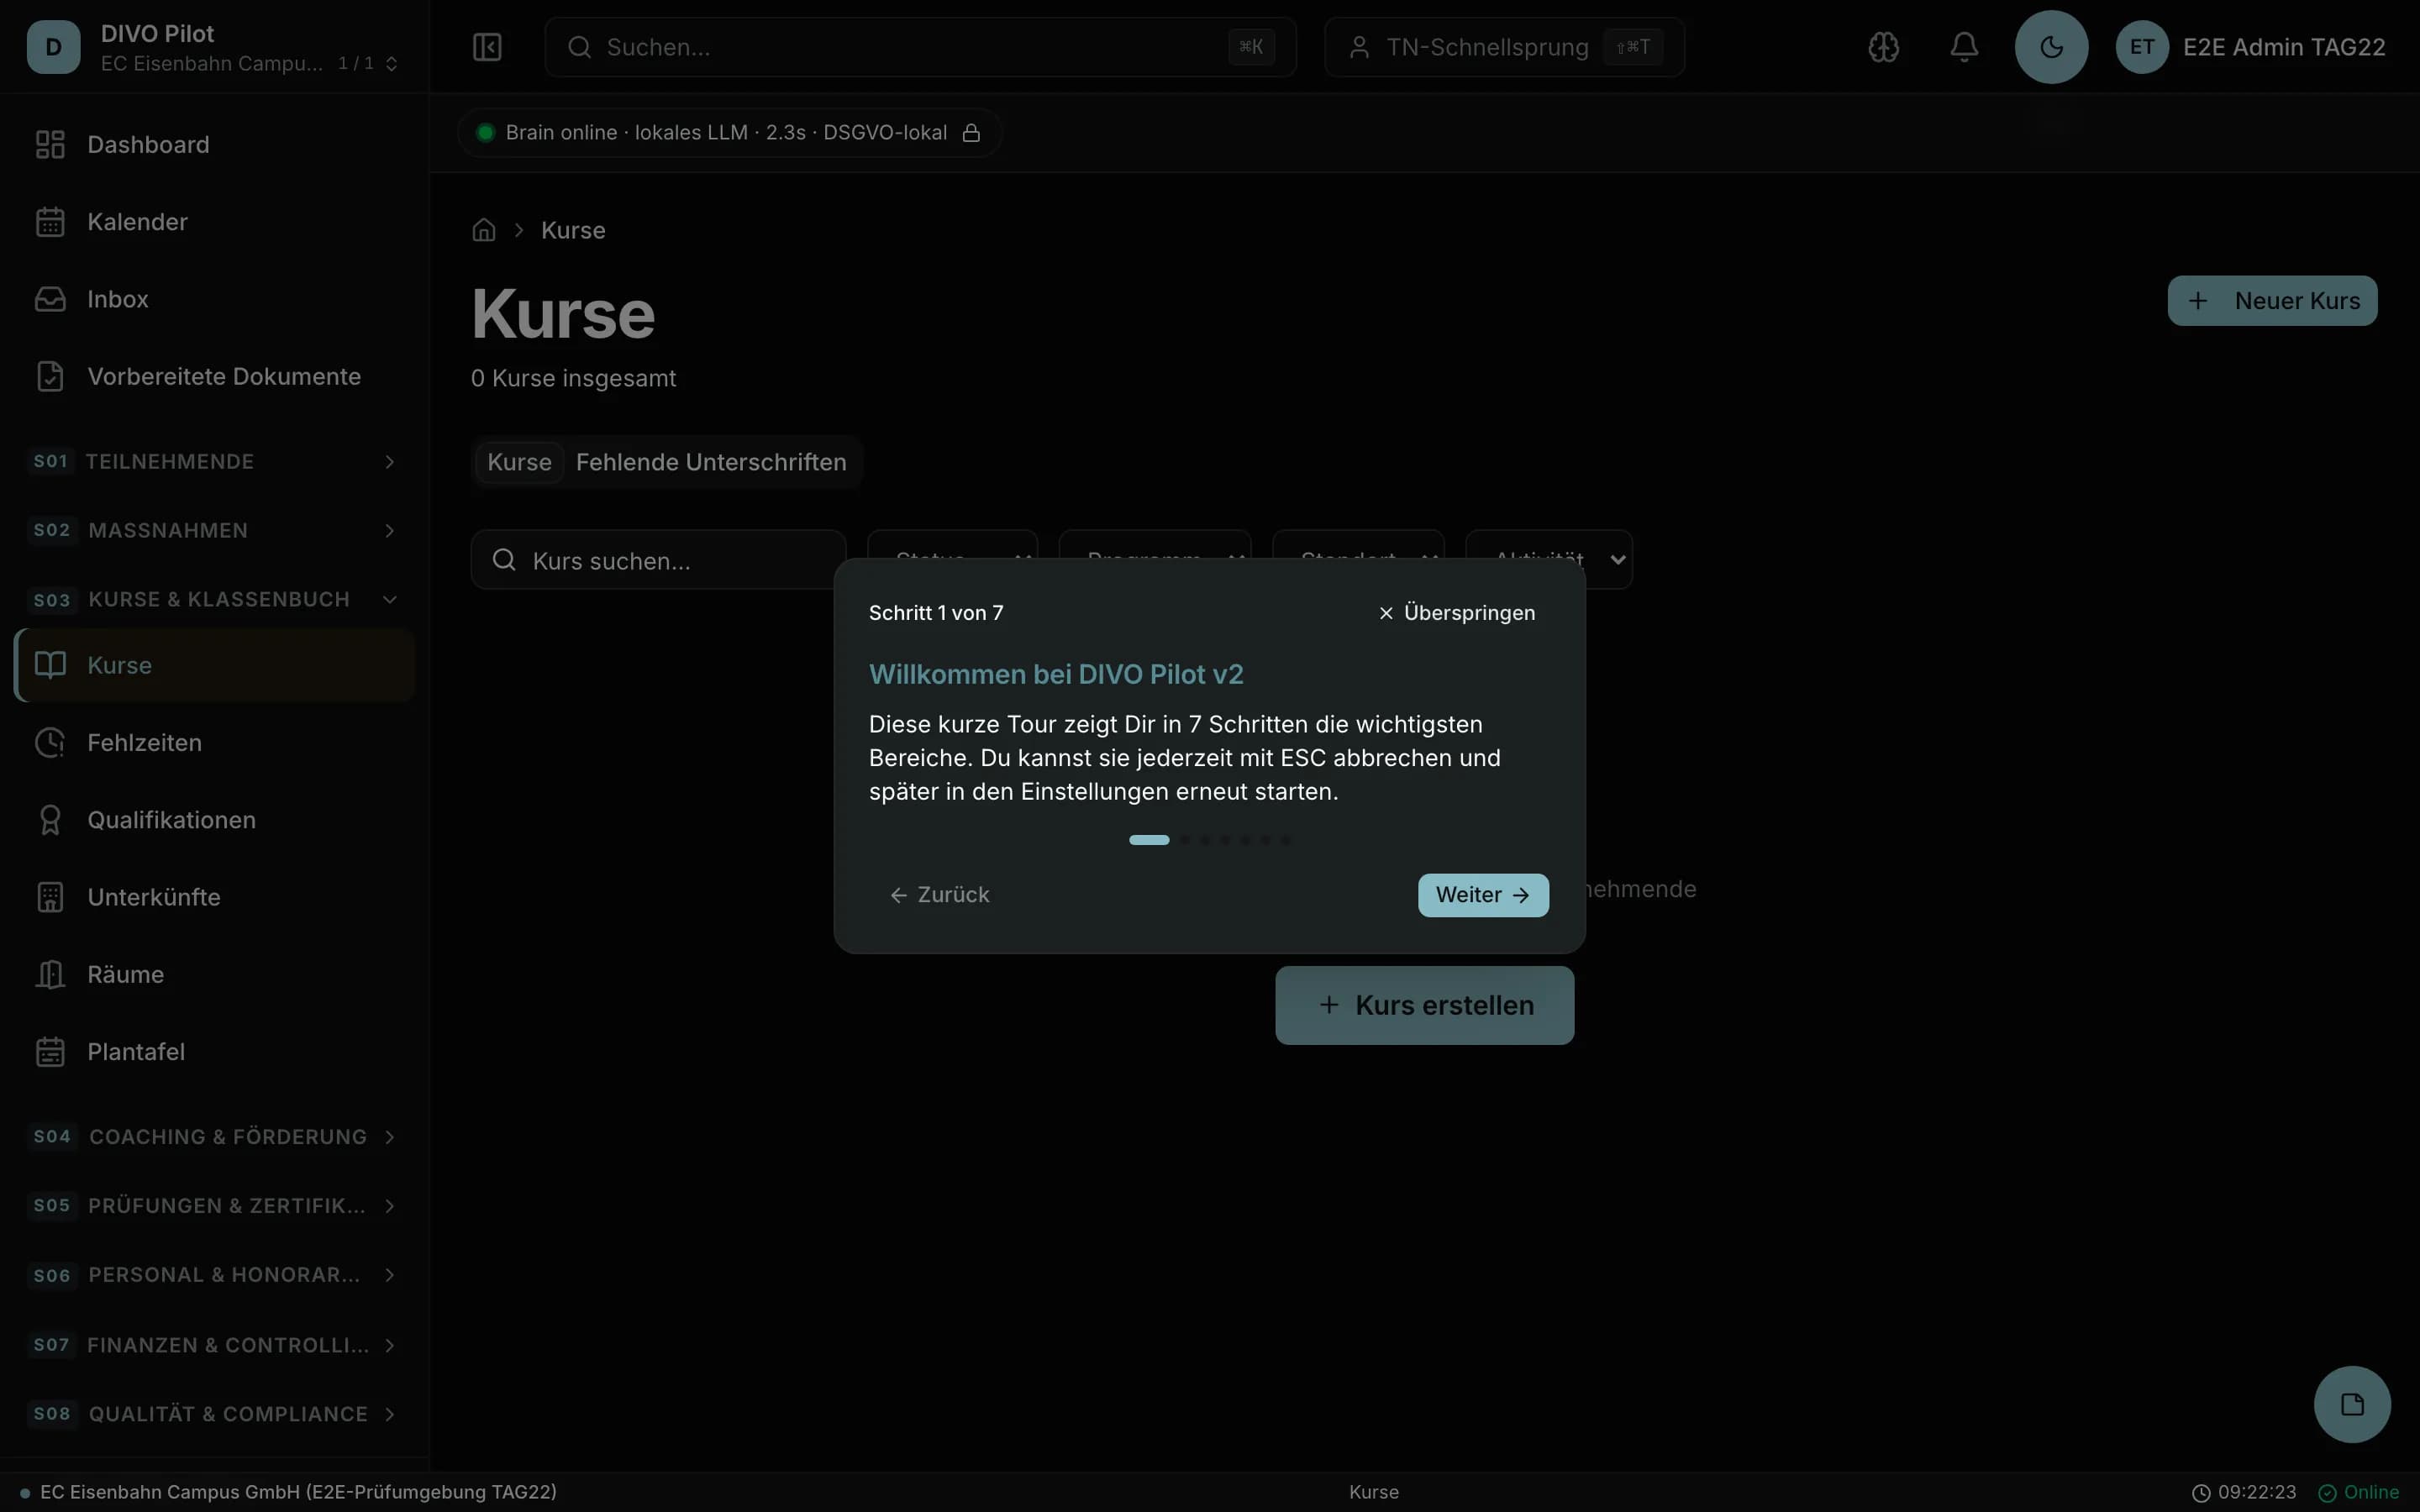Toggle dark mode with the moon button

(x=2051, y=47)
